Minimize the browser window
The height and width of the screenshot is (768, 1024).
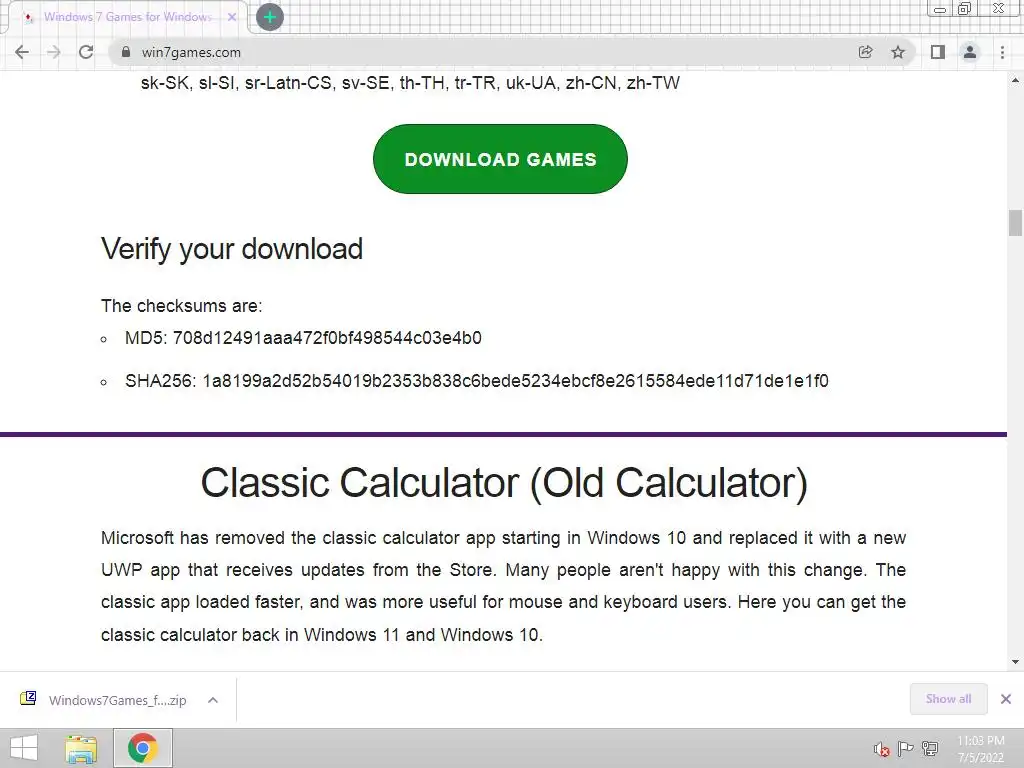click(940, 9)
